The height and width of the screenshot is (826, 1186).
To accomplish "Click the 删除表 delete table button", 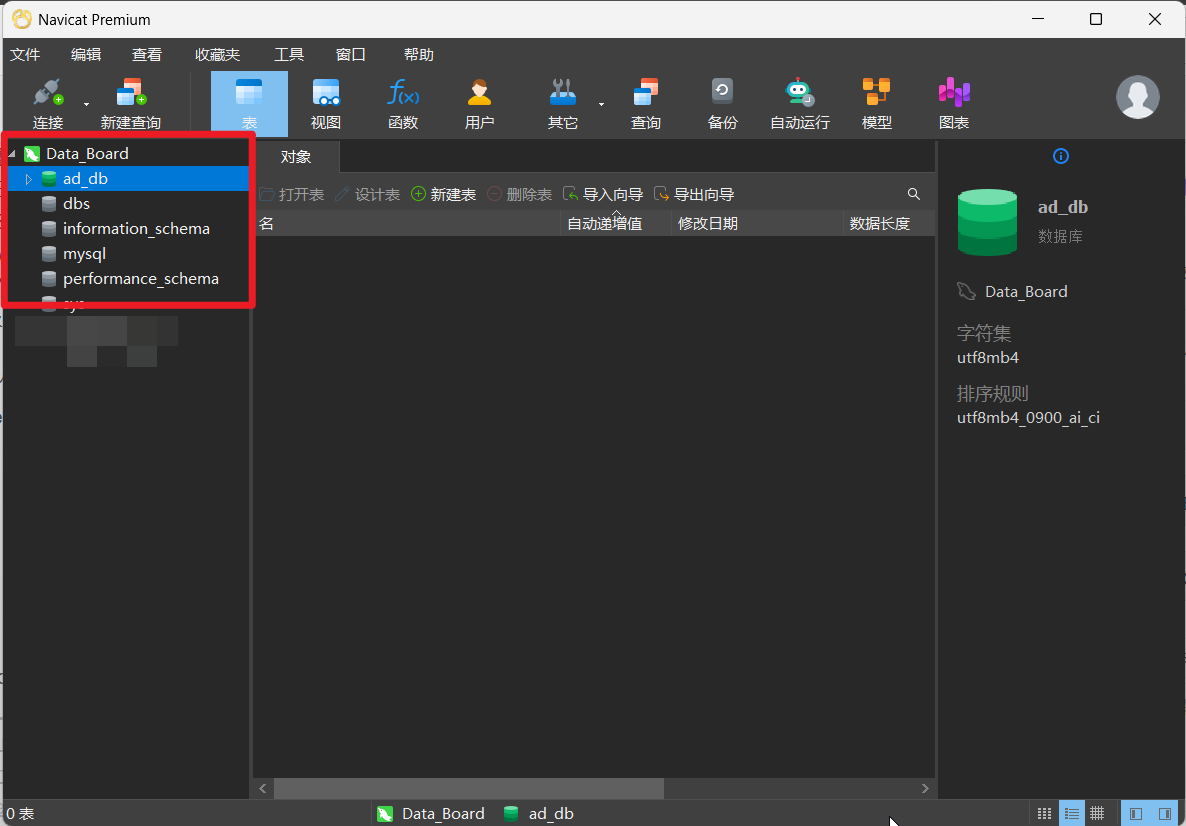I will [x=520, y=194].
